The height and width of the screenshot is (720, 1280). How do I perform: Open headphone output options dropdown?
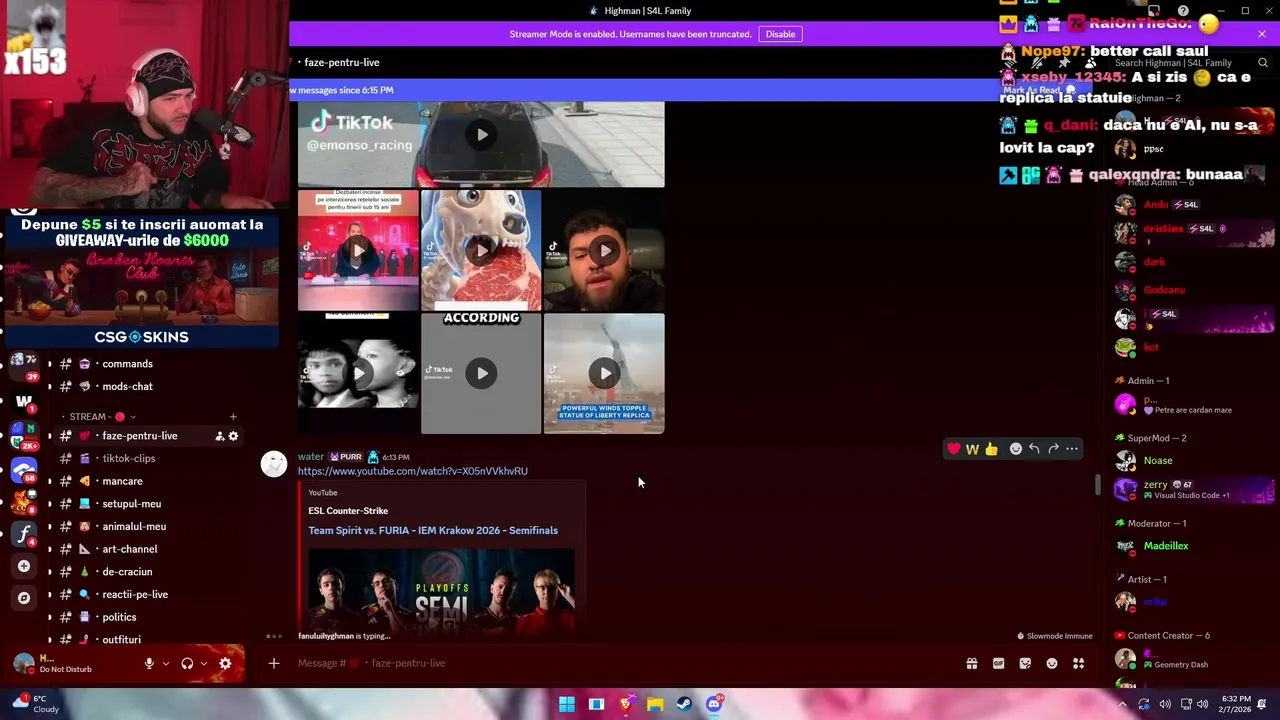(x=204, y=663)
